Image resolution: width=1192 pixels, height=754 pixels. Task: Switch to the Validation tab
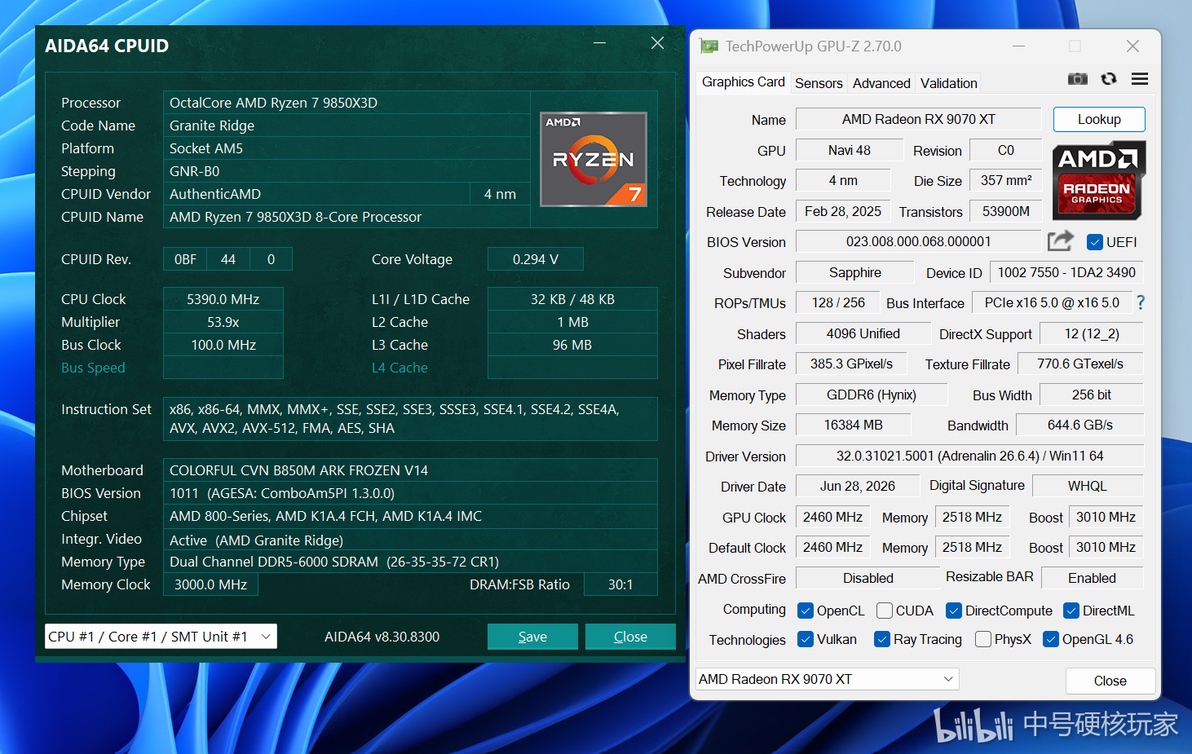[949, 83]
